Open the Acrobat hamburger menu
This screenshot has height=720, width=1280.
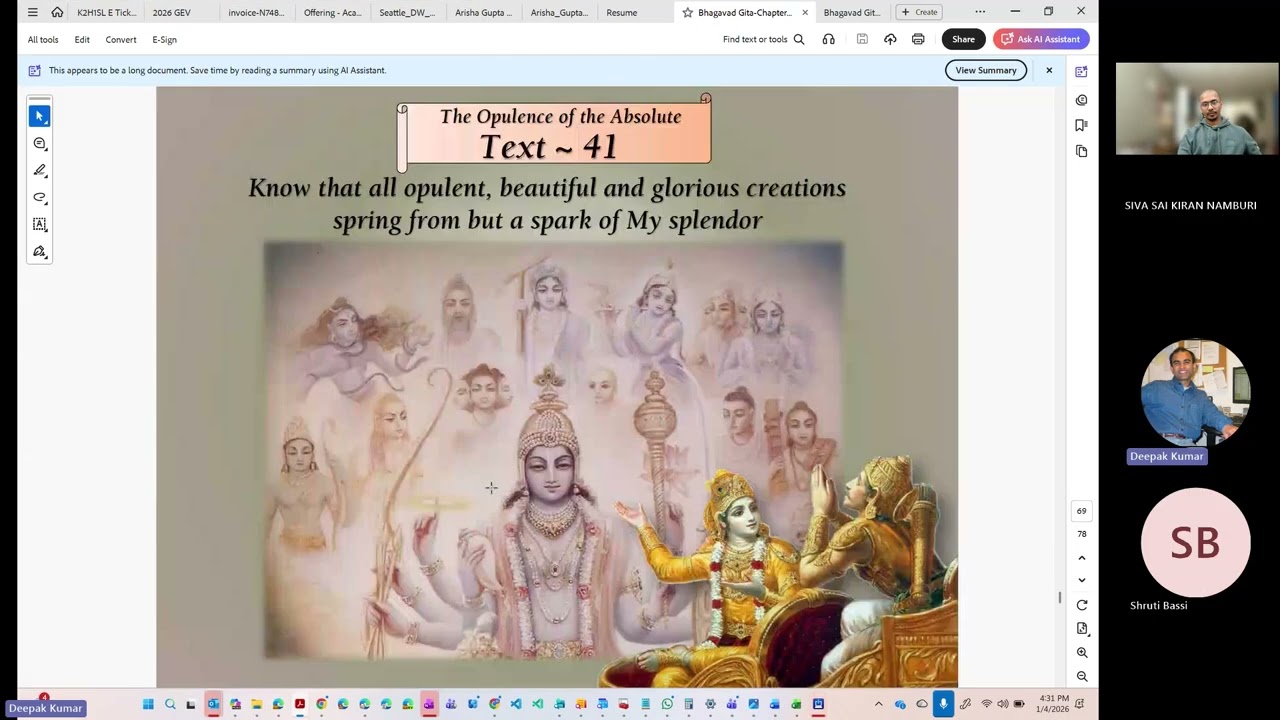point(33,12)
